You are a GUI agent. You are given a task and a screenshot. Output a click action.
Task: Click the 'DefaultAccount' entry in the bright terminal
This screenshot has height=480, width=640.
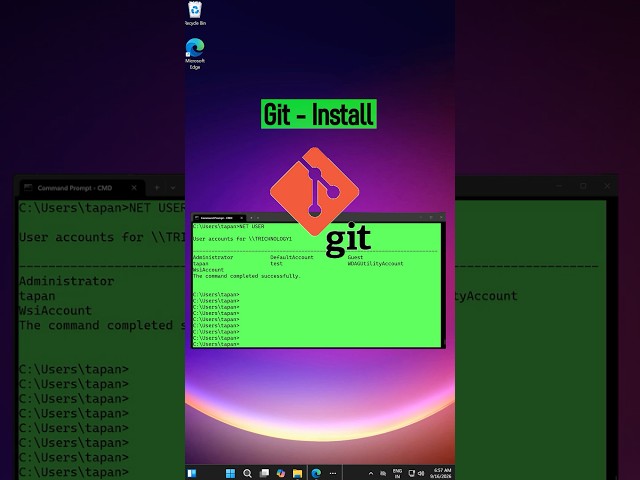tap(292, 257)
